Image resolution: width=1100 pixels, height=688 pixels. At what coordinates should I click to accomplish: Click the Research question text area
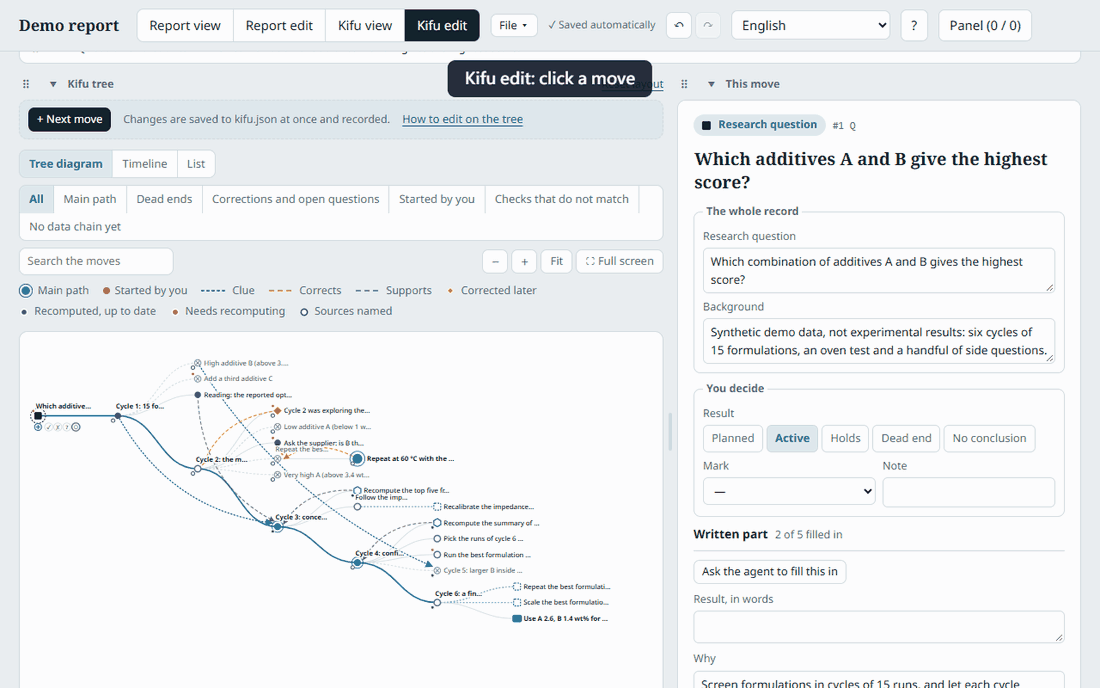click(878, 270)
